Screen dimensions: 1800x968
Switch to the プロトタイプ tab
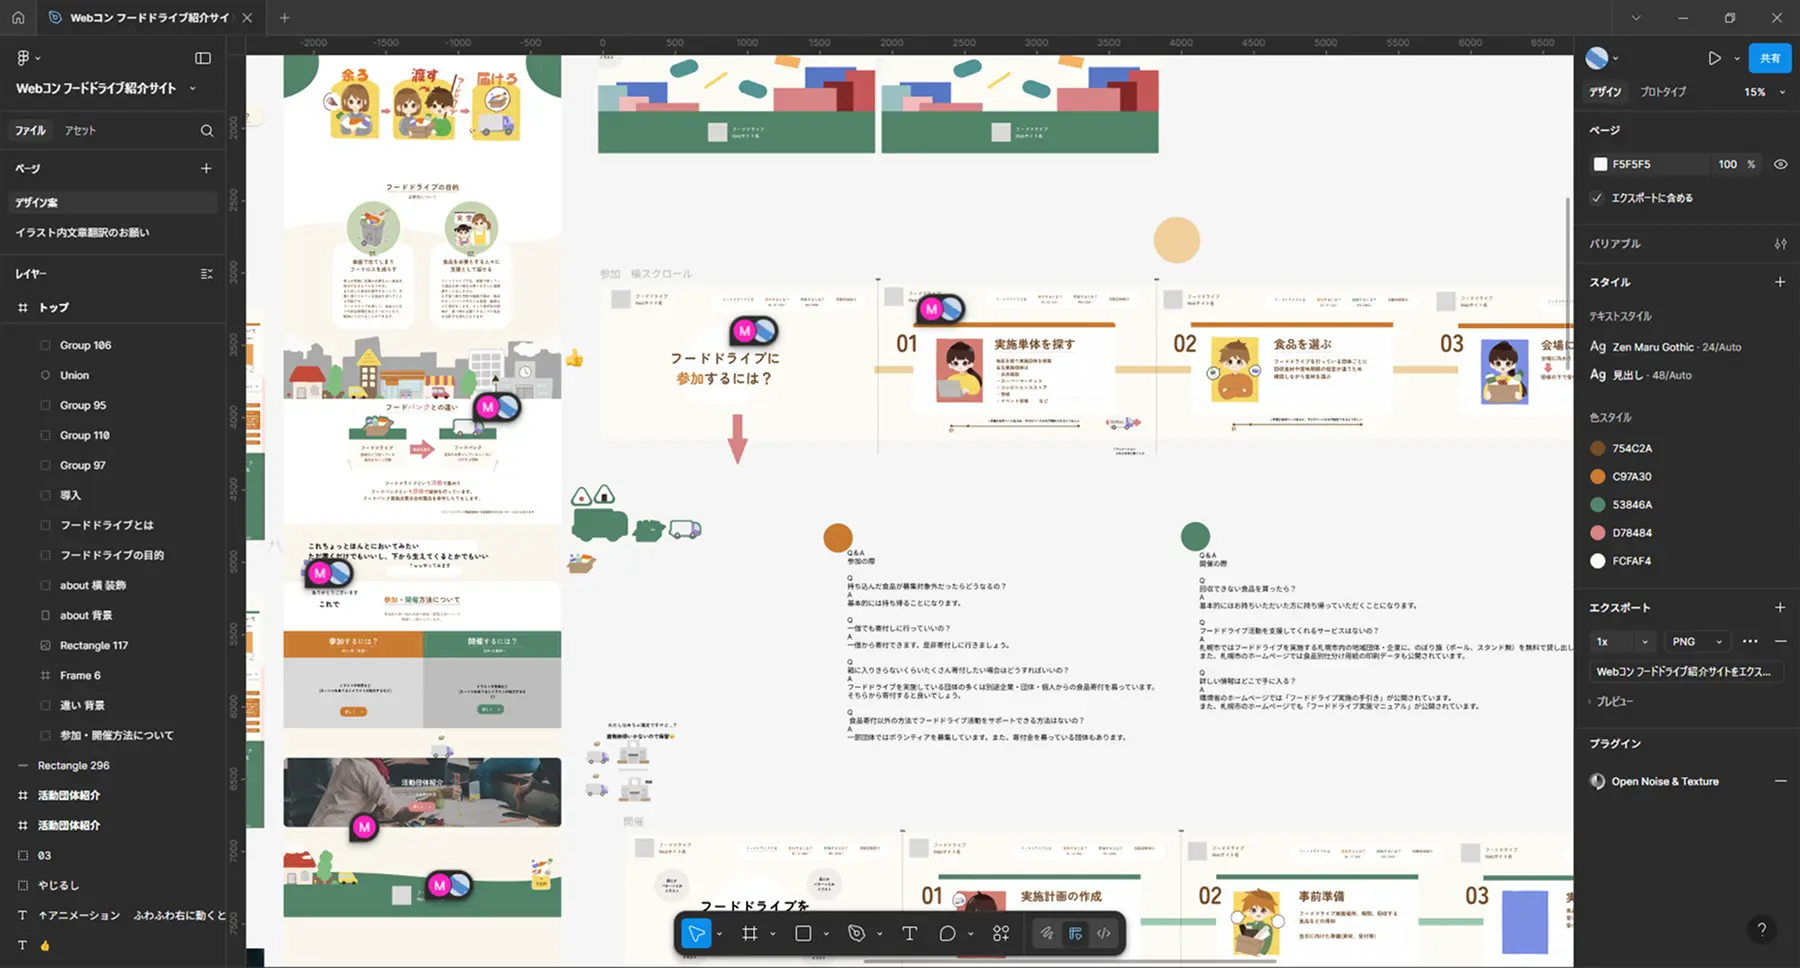click(1663, 92)
